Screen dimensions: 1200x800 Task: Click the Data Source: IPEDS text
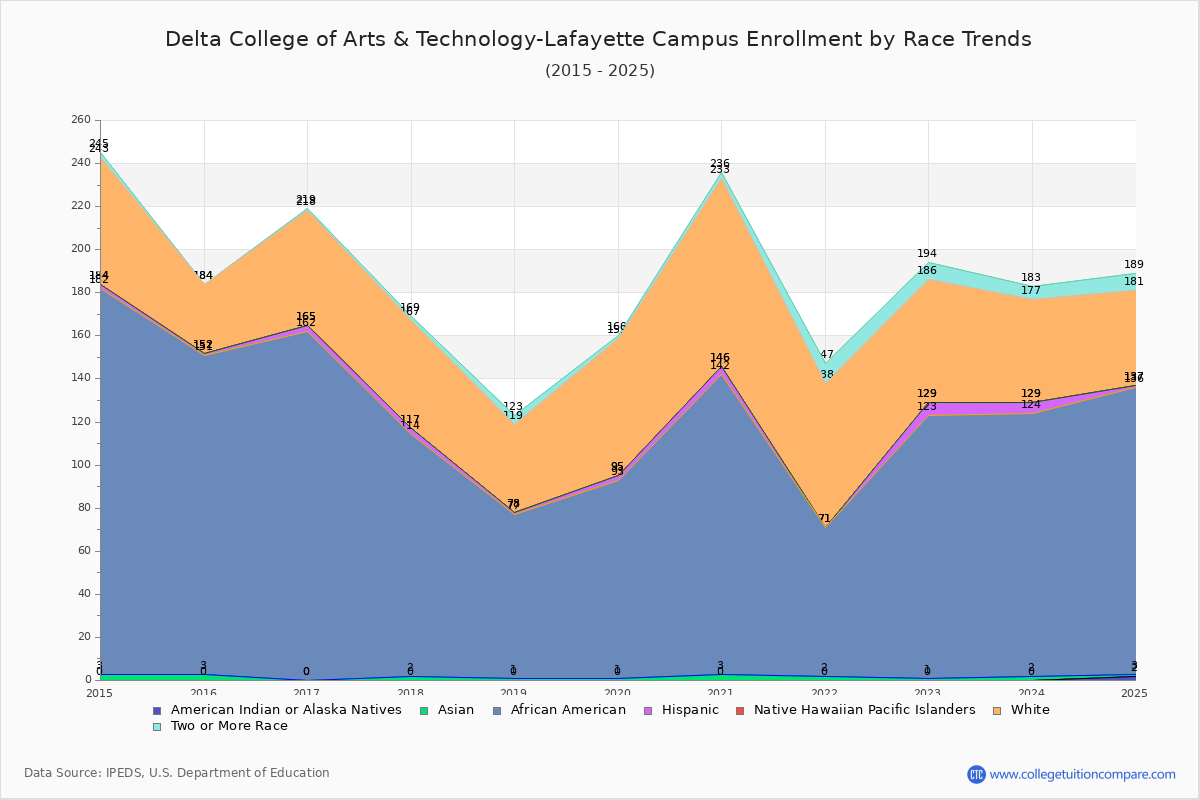pyautogui.click(x=177, y=773)
